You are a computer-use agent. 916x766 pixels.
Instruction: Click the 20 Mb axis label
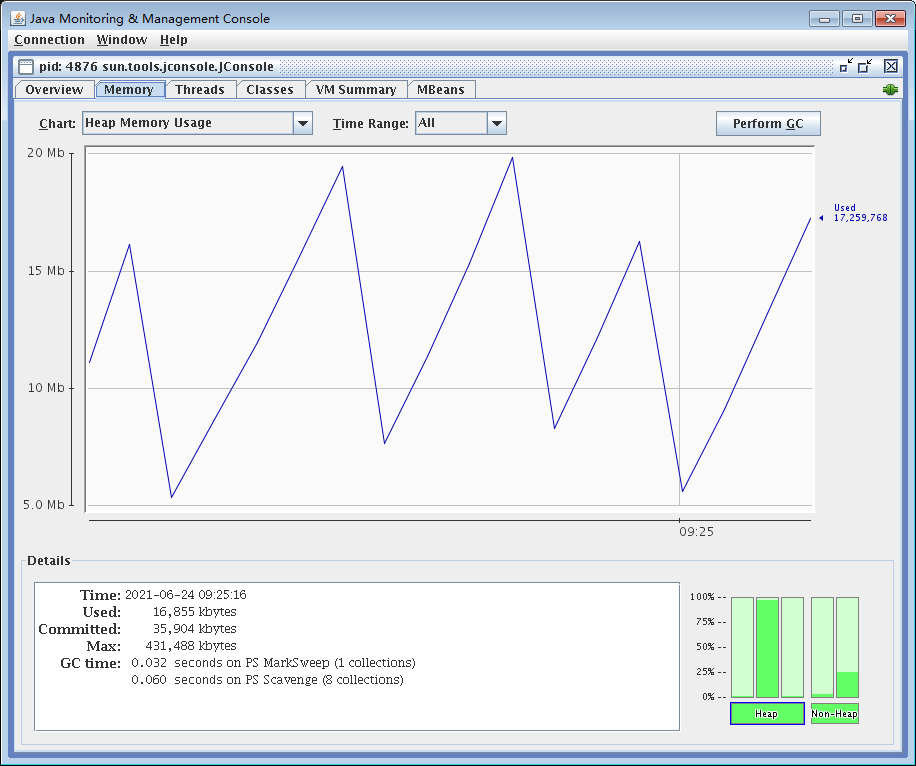coord(46,153)
